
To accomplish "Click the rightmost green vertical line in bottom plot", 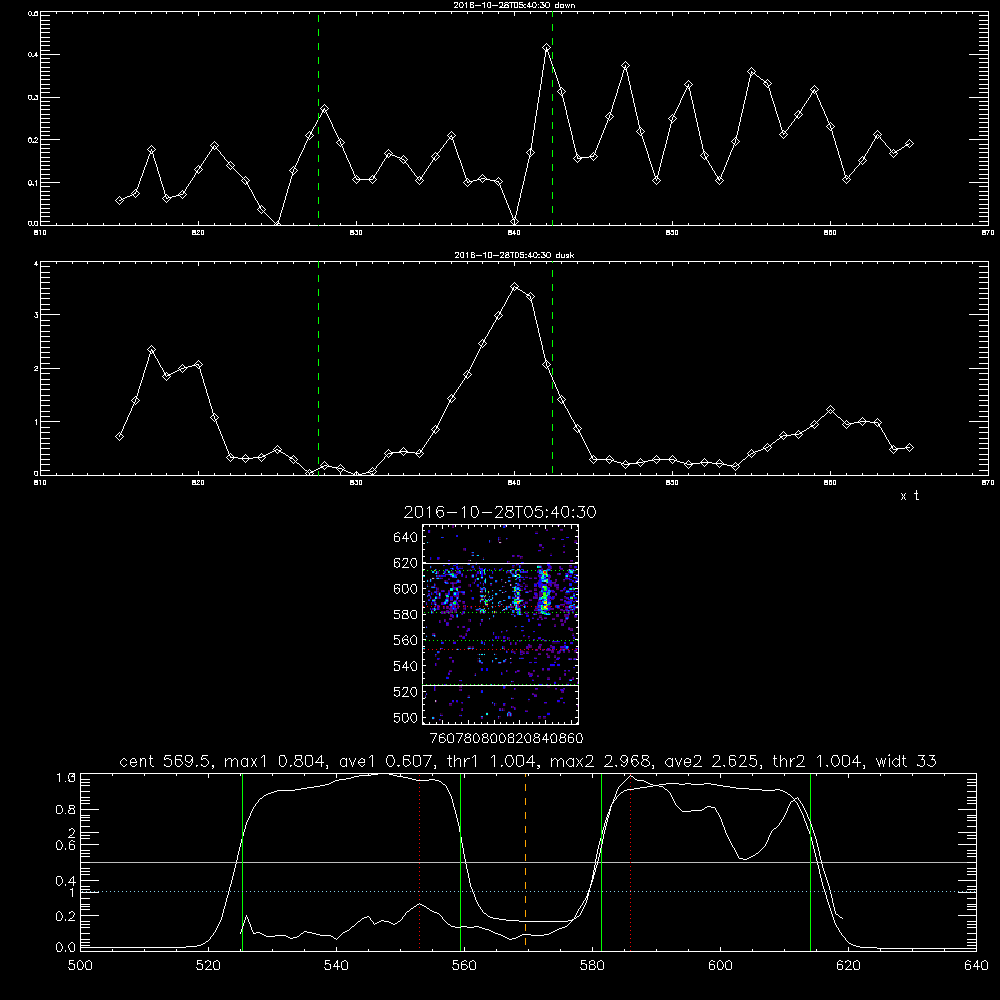I will tap(810, 861).
